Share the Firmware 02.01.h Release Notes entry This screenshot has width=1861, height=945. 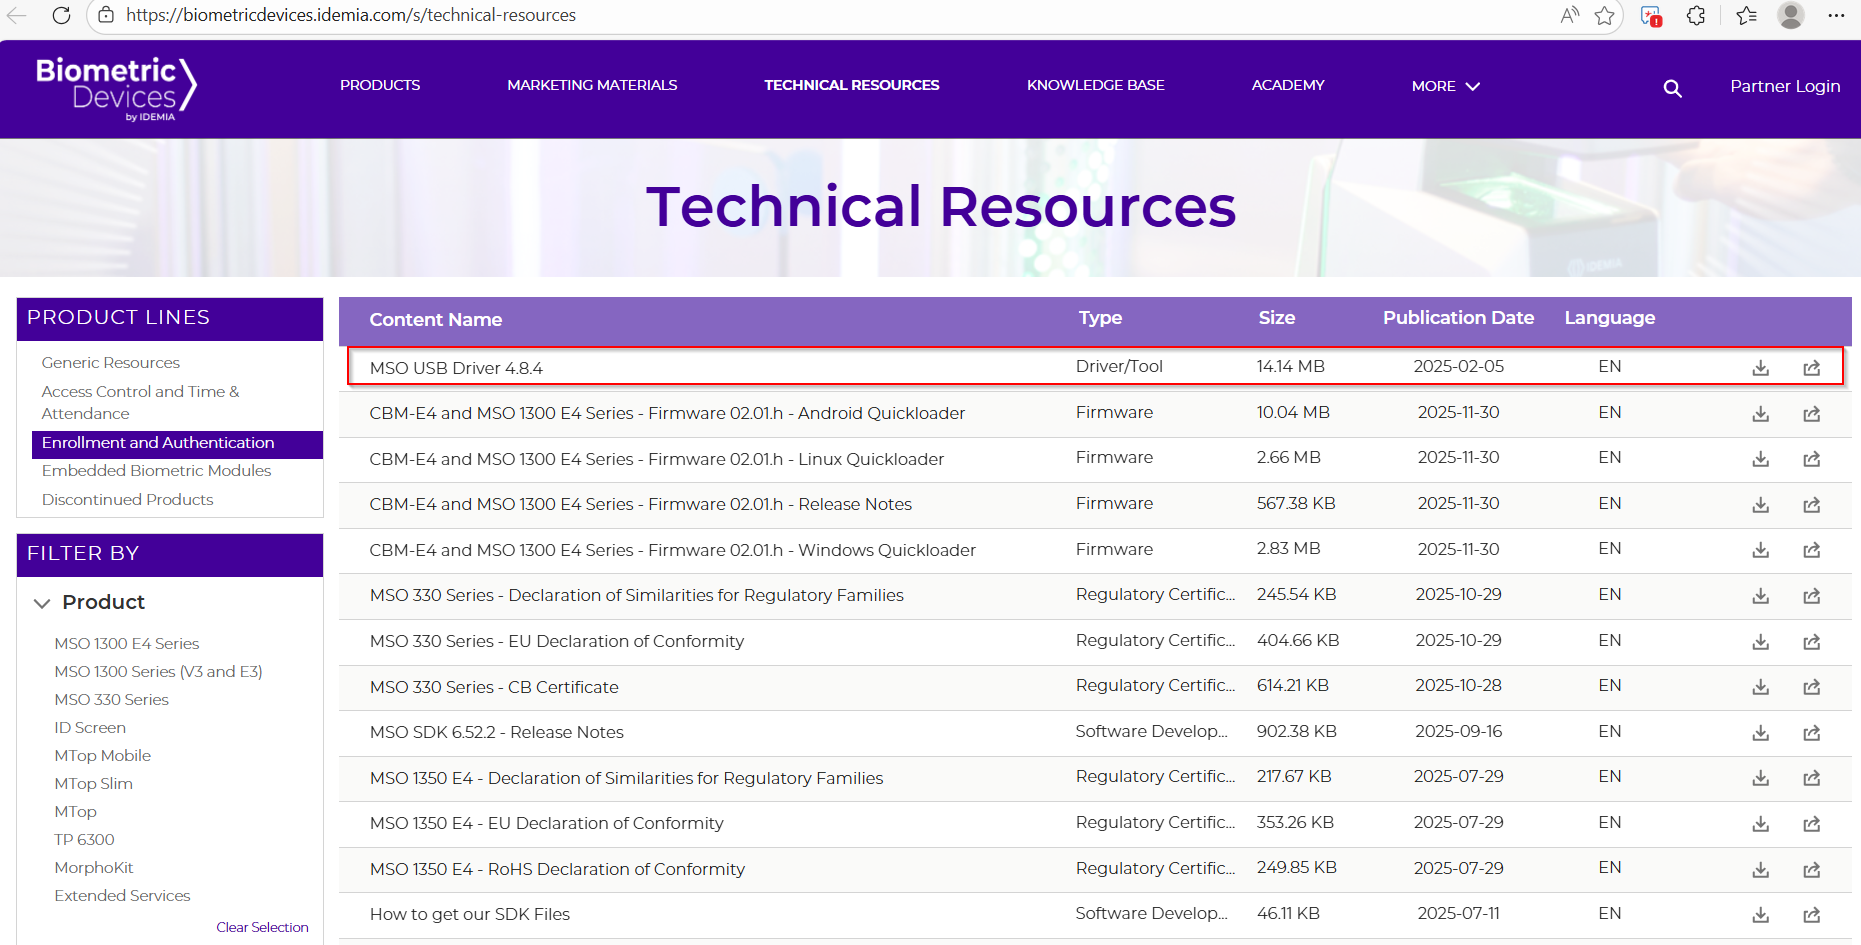tap(1811, 505)
